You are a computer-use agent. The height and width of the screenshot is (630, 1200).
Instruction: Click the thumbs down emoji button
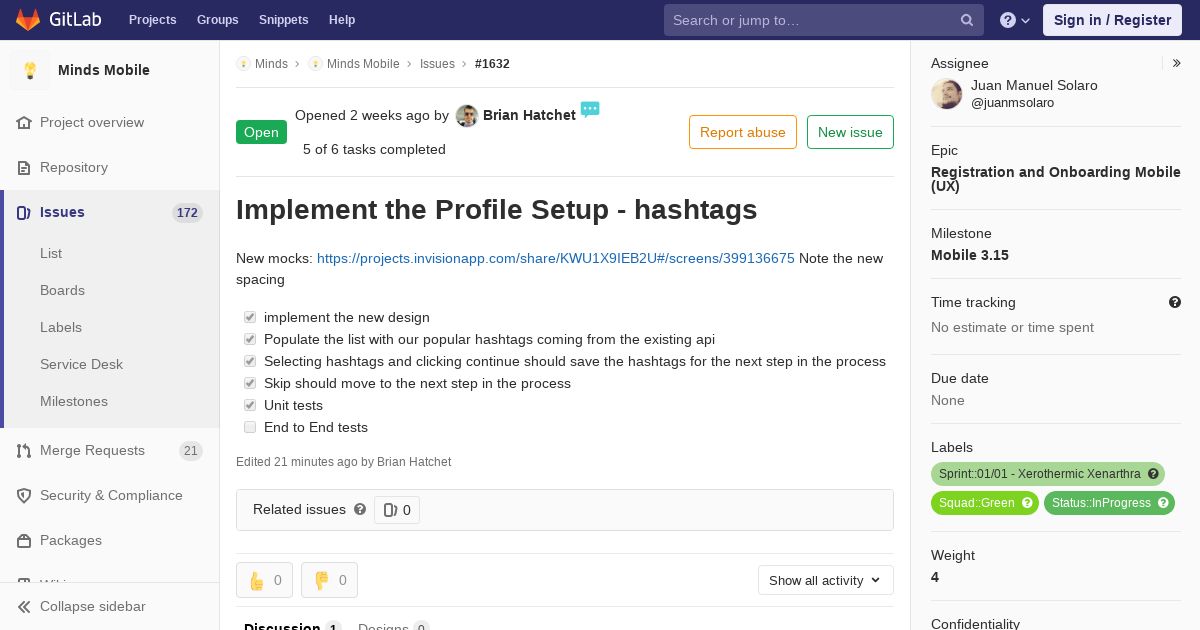pos(329,580)
